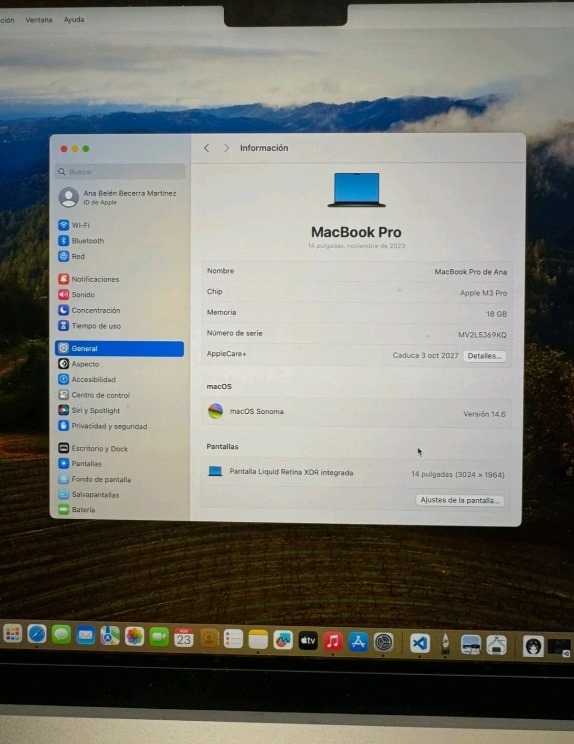
Task: Click Ajustes de la pantalla button
Action: 460,500
